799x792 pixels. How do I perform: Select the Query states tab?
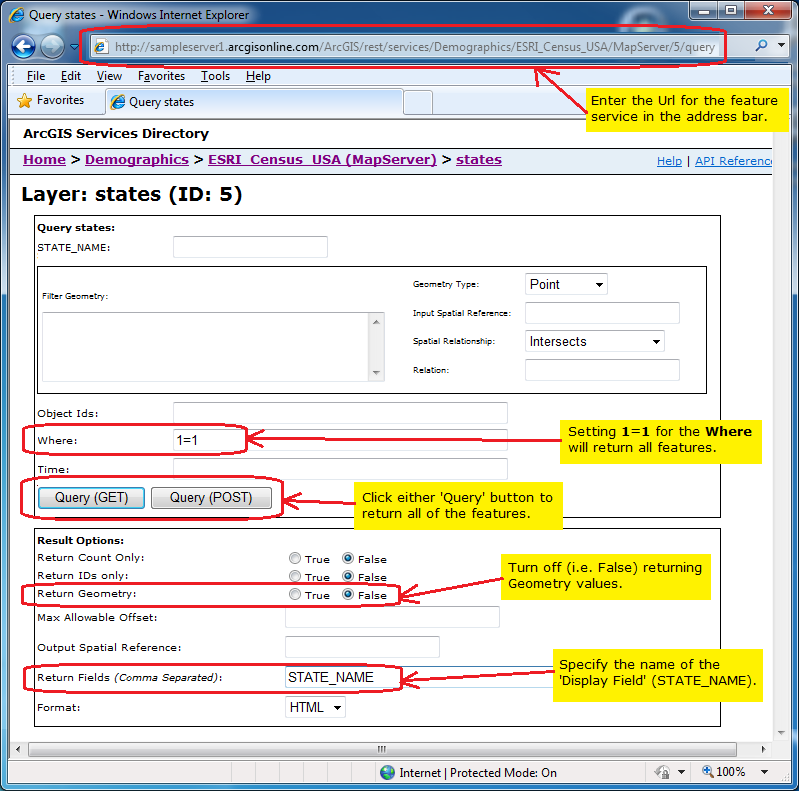254,102
